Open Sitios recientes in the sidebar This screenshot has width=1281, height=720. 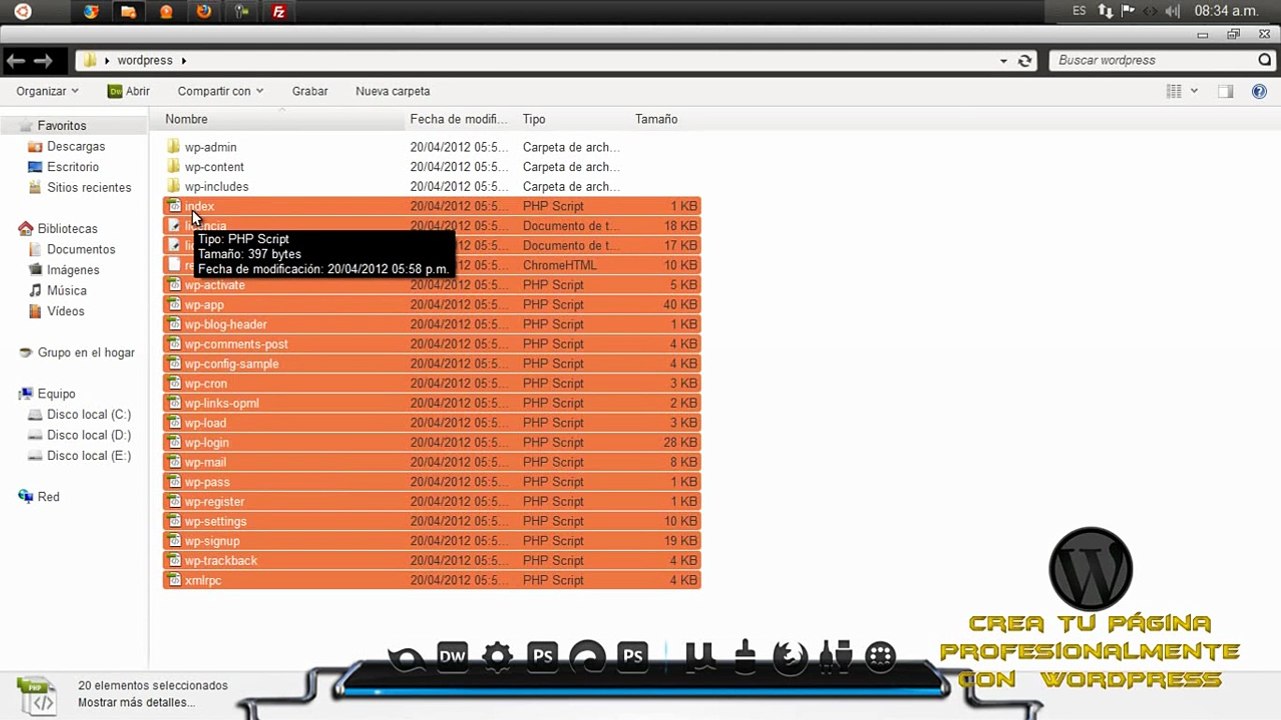pos(89,187)
